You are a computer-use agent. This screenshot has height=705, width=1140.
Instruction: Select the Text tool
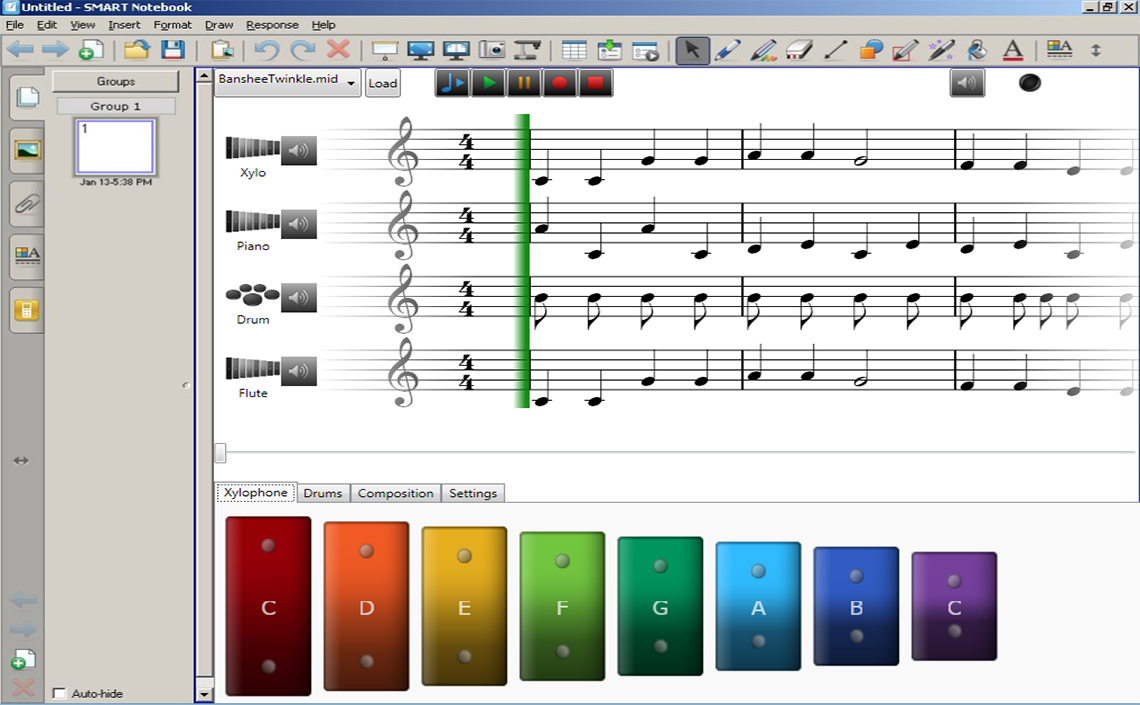pyautogui.click(x=1013, y=50)
